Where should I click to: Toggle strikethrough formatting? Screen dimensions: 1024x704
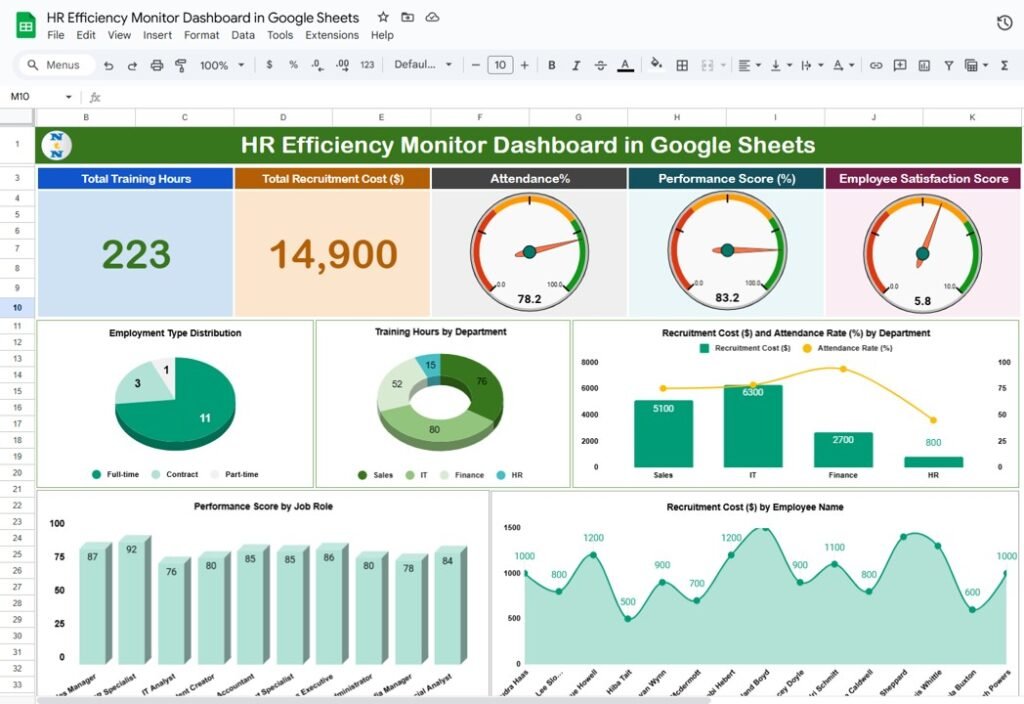[600, 65]
